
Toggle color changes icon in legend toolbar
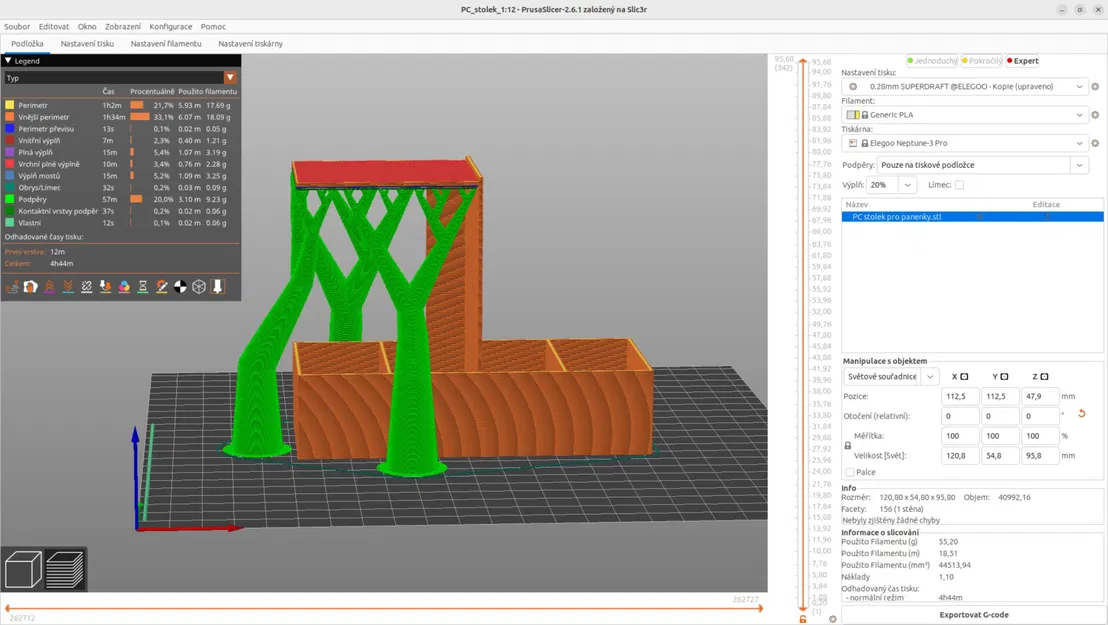tap(124, 287)
